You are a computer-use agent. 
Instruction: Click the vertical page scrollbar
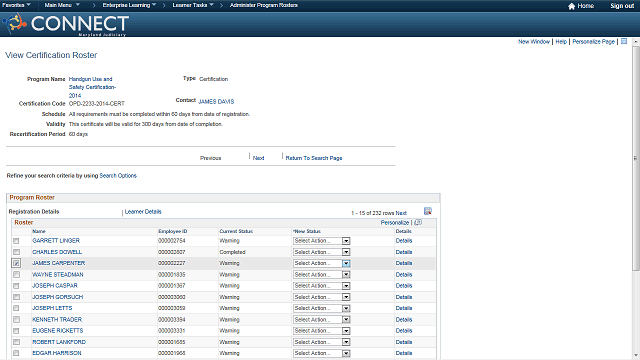click(636, 157)
